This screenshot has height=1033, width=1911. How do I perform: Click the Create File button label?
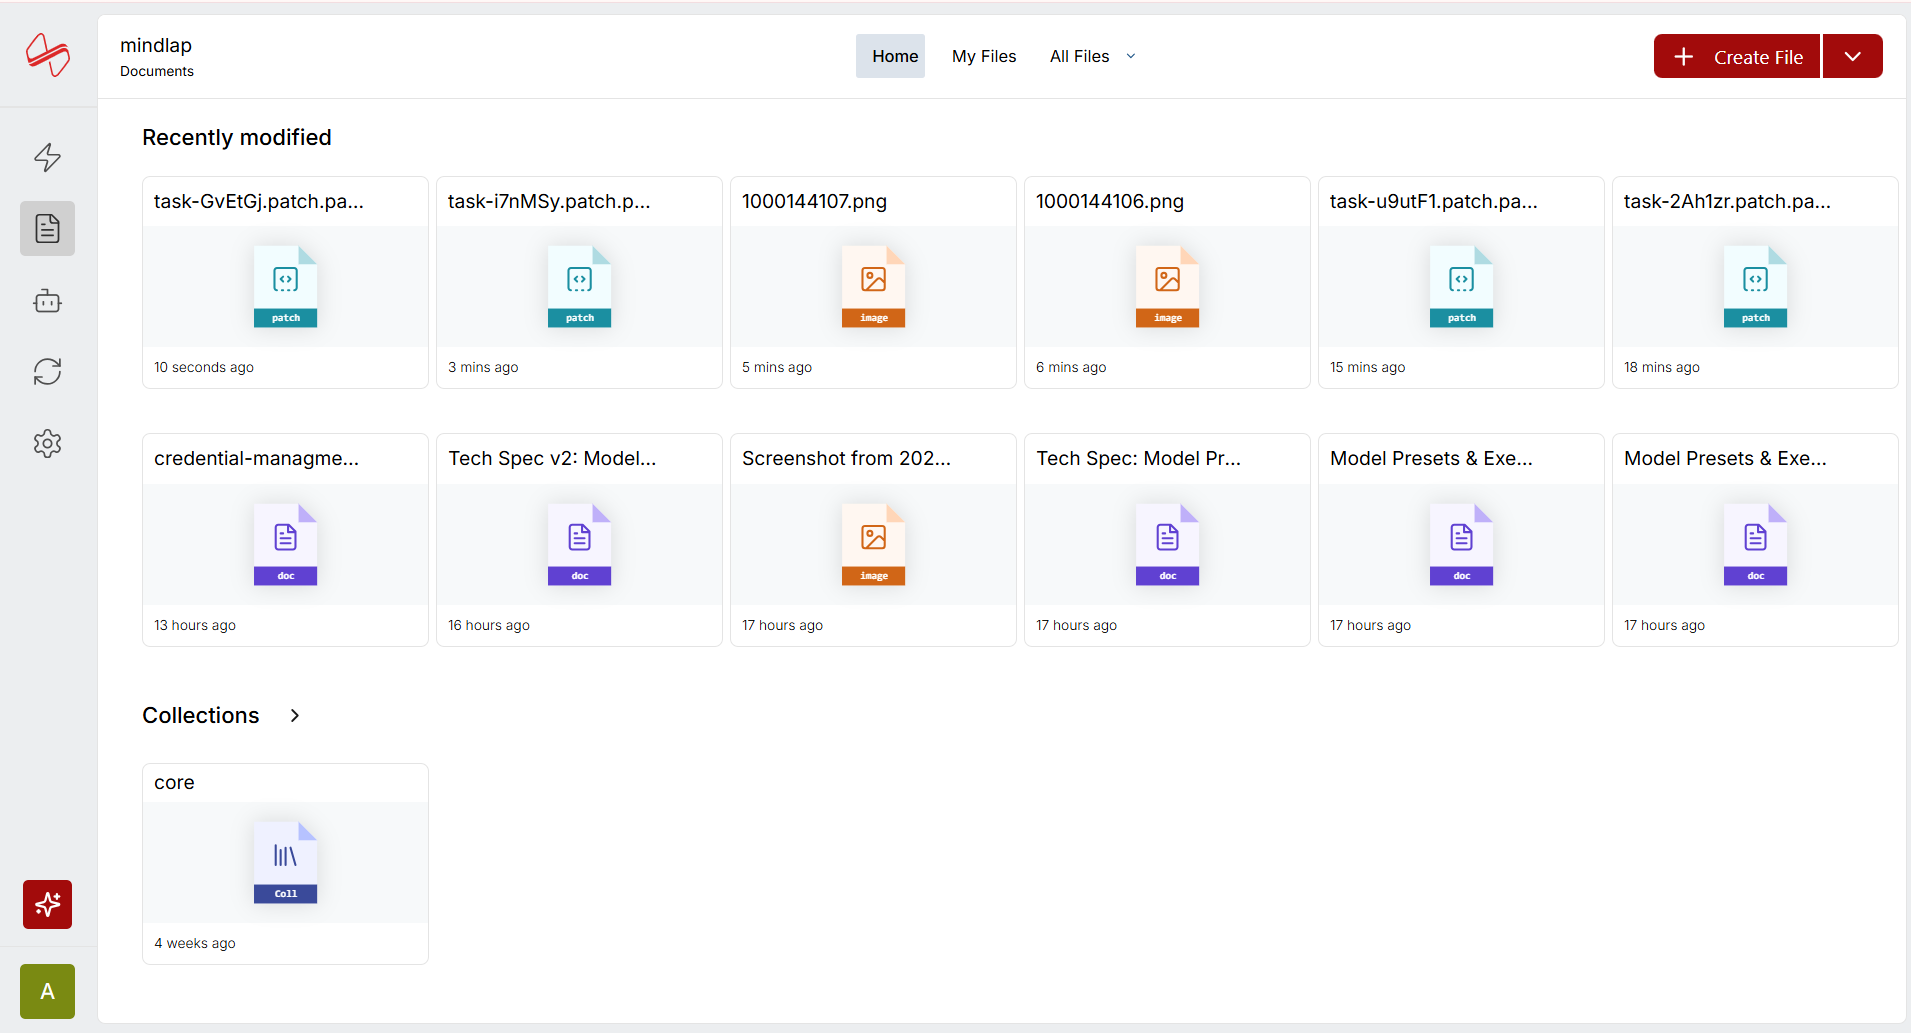(x=1758, y=57)
